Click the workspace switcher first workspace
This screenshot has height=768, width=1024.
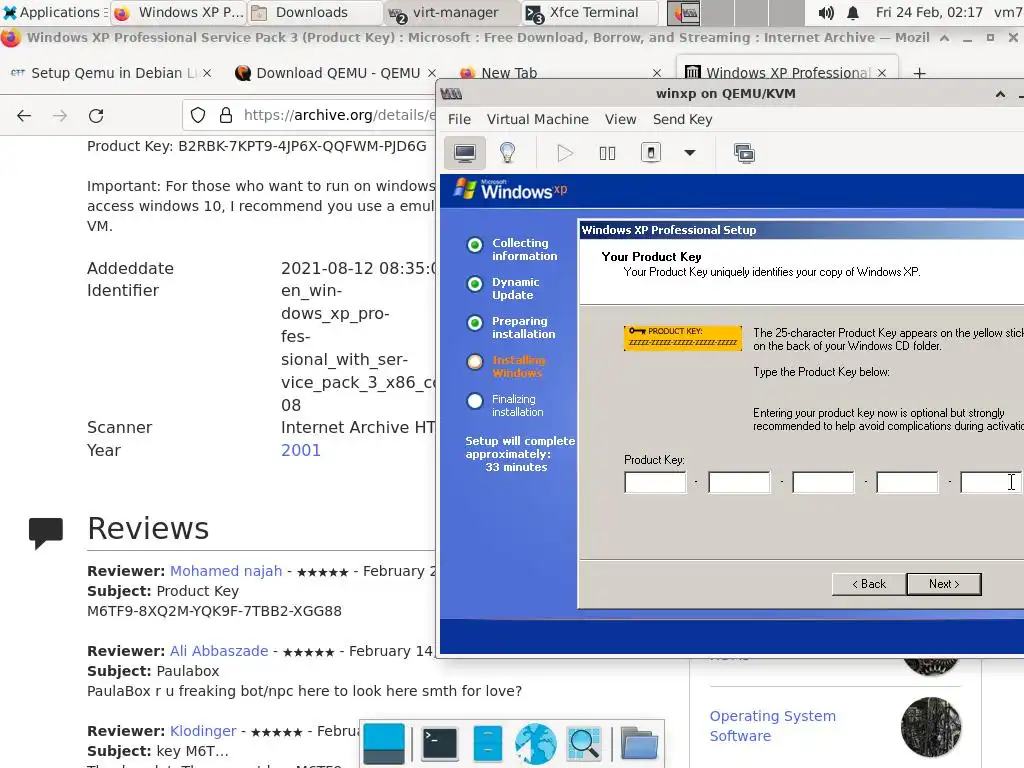(x=684, y=12)
